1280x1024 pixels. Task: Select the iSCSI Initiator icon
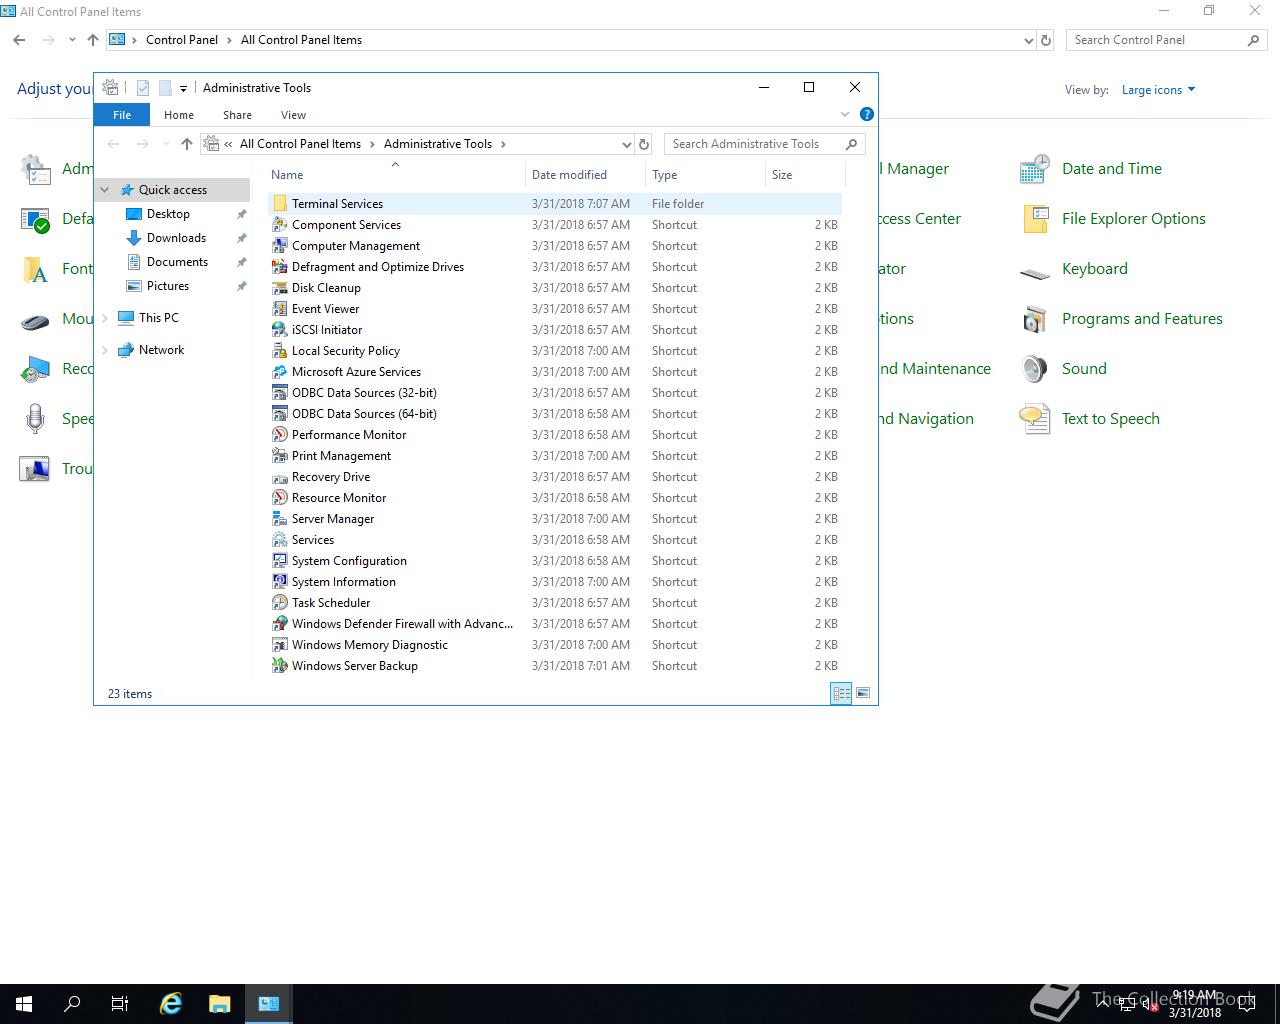pyautogui.click(x=280, y=330)
